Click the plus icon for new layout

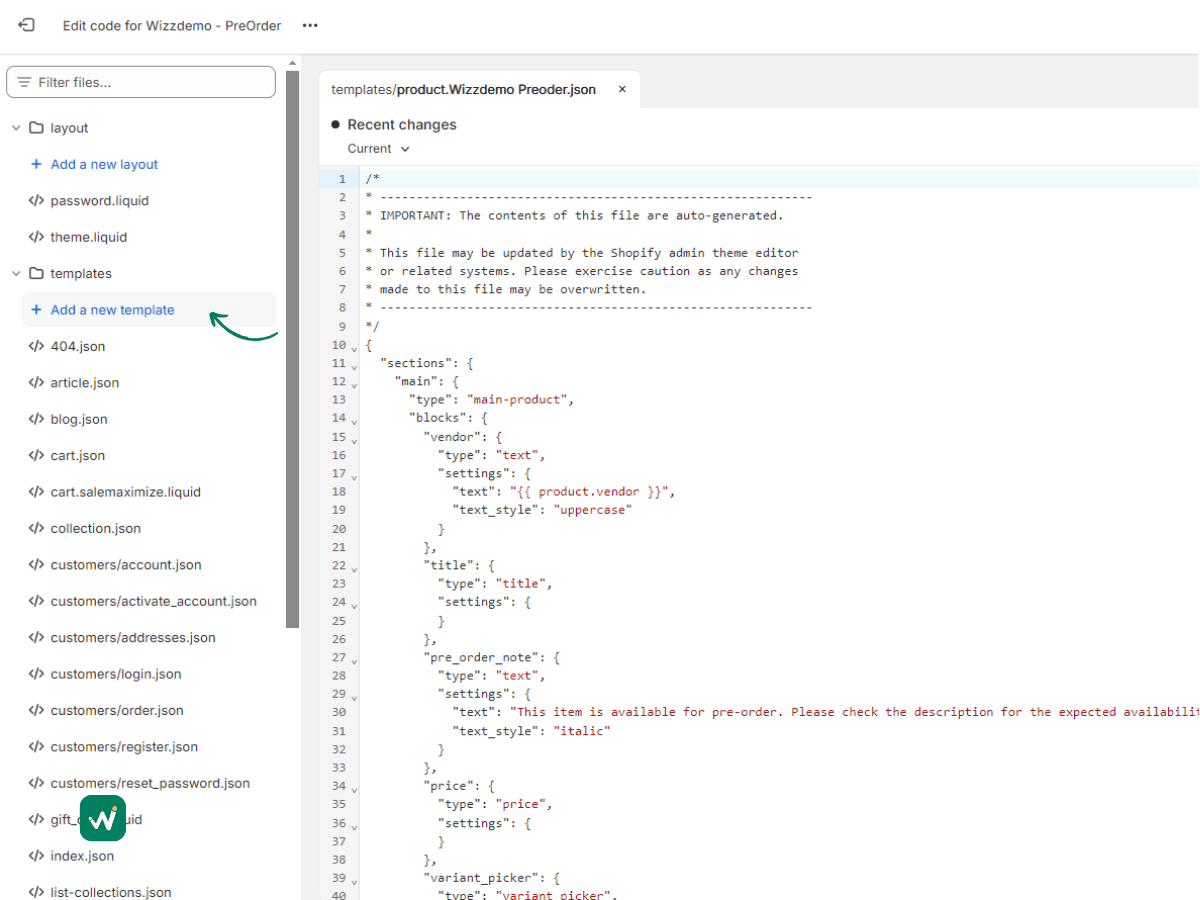(x=36, y=164)
